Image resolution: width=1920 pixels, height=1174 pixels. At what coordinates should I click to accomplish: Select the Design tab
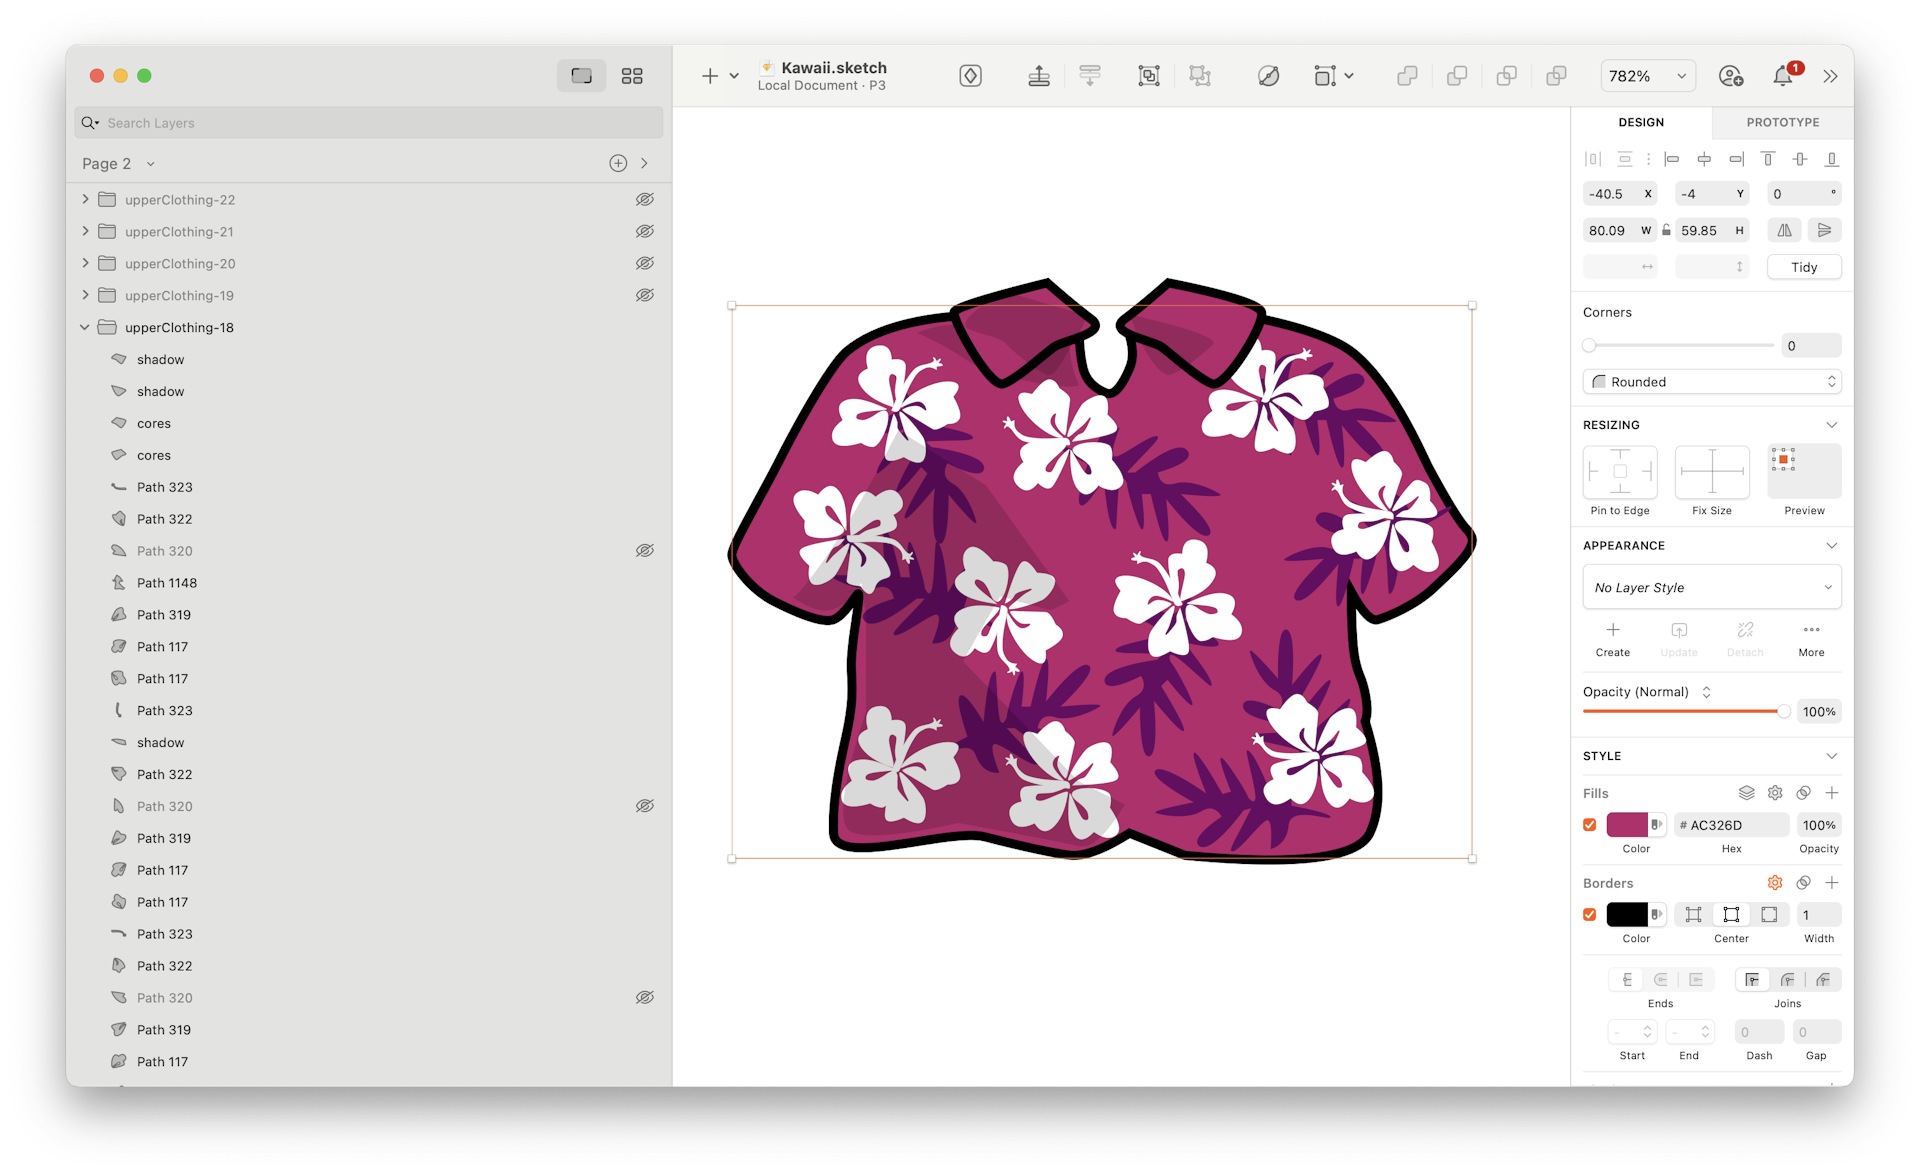click(x=1641, y=122)
